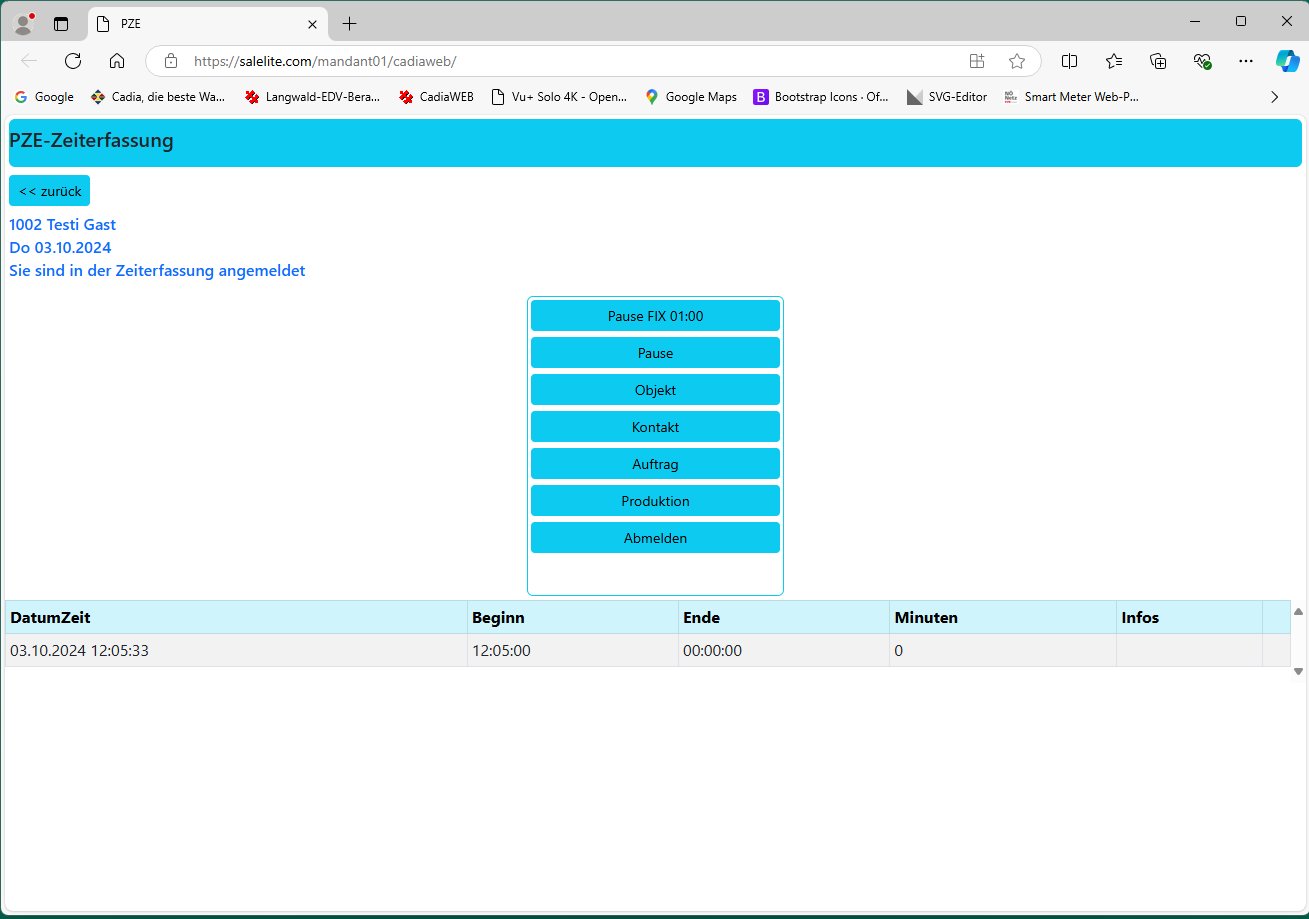
Task: Select the Produktion button
Action: coord(655,501)
